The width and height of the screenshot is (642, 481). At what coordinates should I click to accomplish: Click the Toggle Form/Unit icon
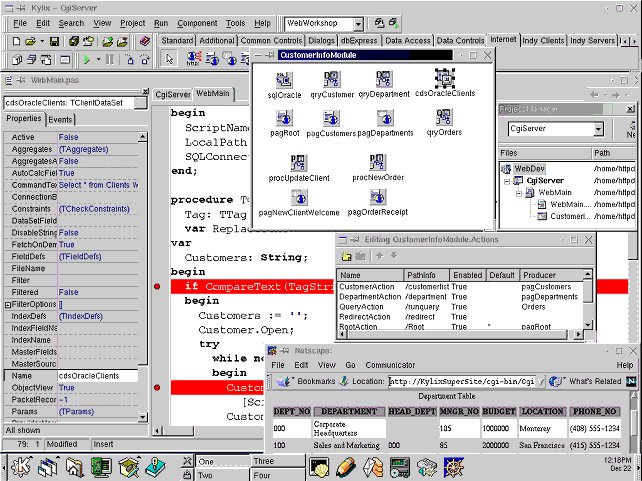tap(46, 60)
